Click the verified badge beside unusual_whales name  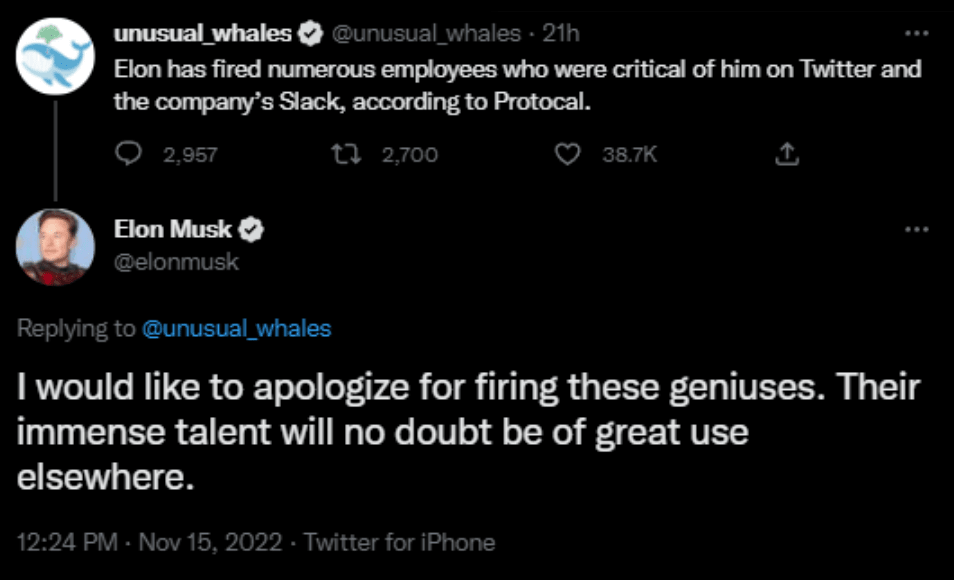311,34
